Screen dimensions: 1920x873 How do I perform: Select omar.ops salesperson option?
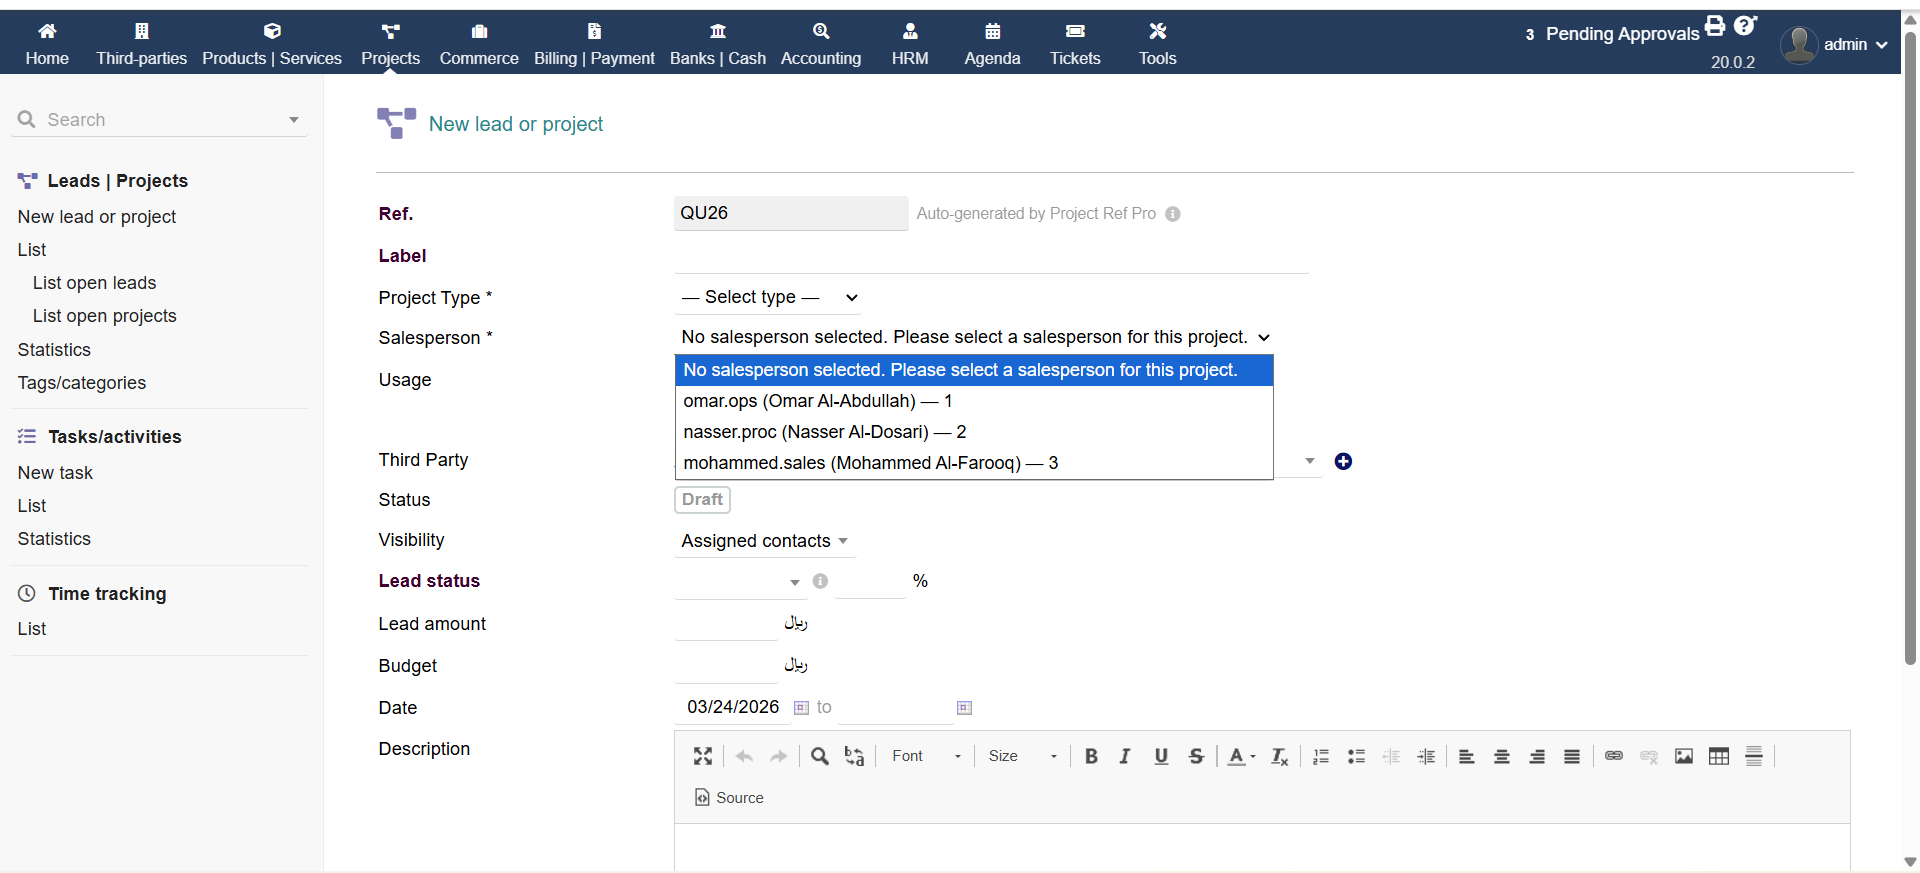coord(817,401)
